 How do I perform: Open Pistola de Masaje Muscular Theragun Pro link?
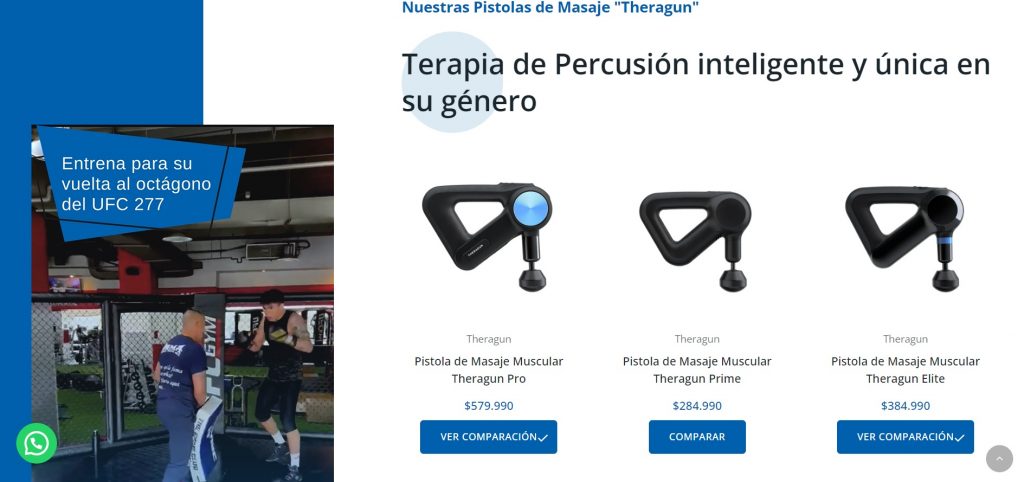pos(488,370)
